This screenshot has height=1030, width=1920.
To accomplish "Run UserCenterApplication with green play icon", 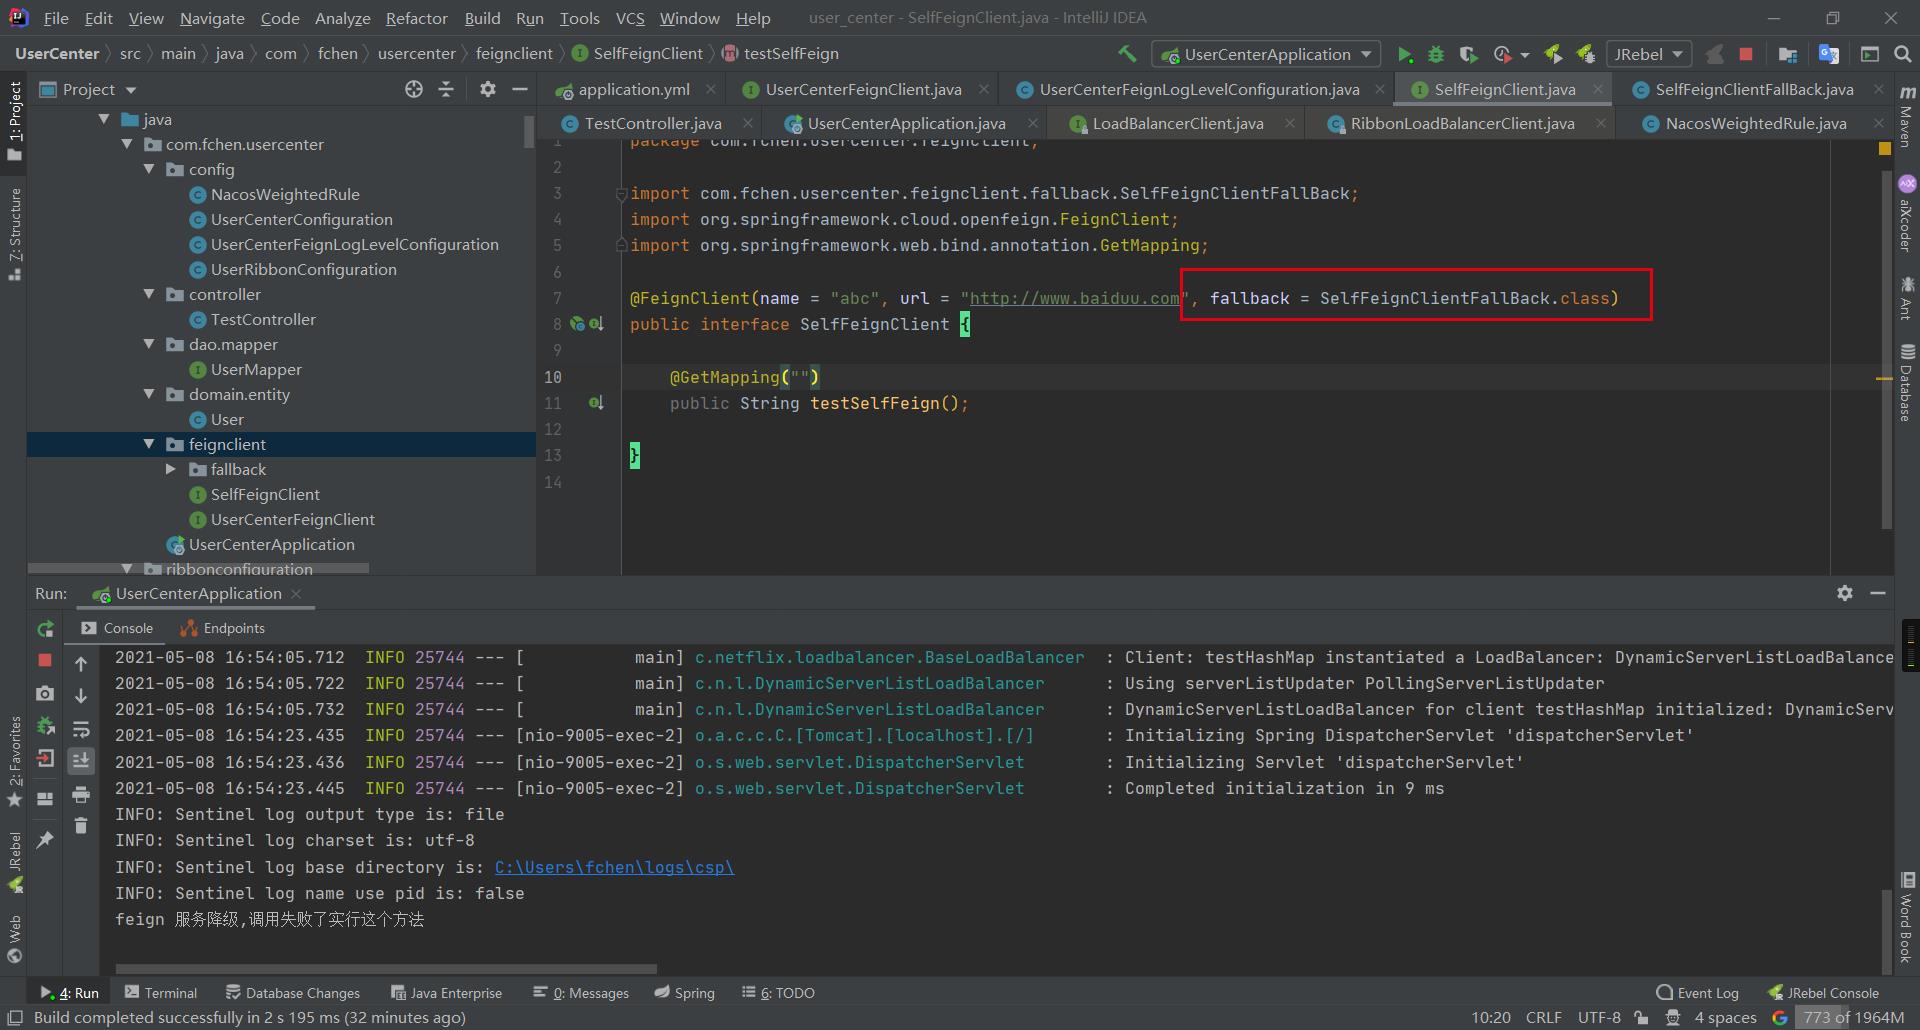I will pos(1404,54).
